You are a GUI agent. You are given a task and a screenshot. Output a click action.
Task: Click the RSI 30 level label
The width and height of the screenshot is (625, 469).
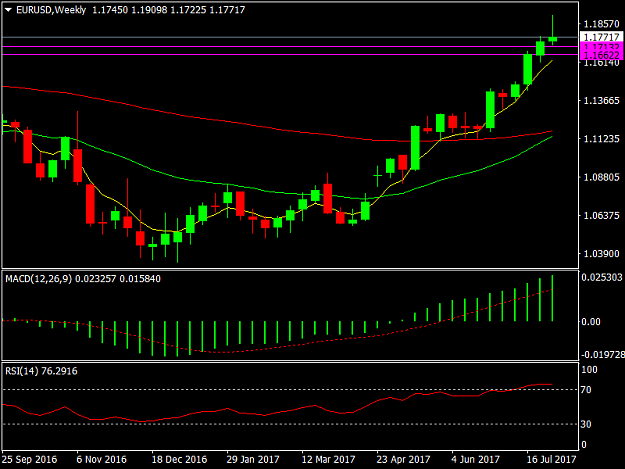[586, 424]
